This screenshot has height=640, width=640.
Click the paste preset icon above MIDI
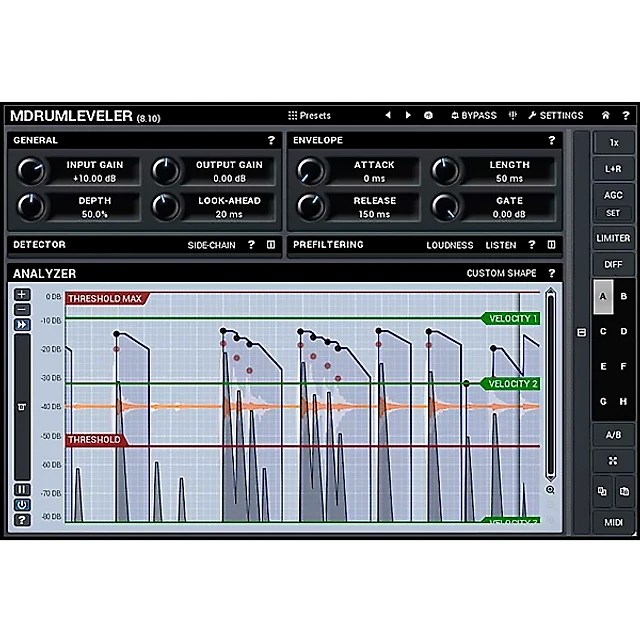click(624, 492)
